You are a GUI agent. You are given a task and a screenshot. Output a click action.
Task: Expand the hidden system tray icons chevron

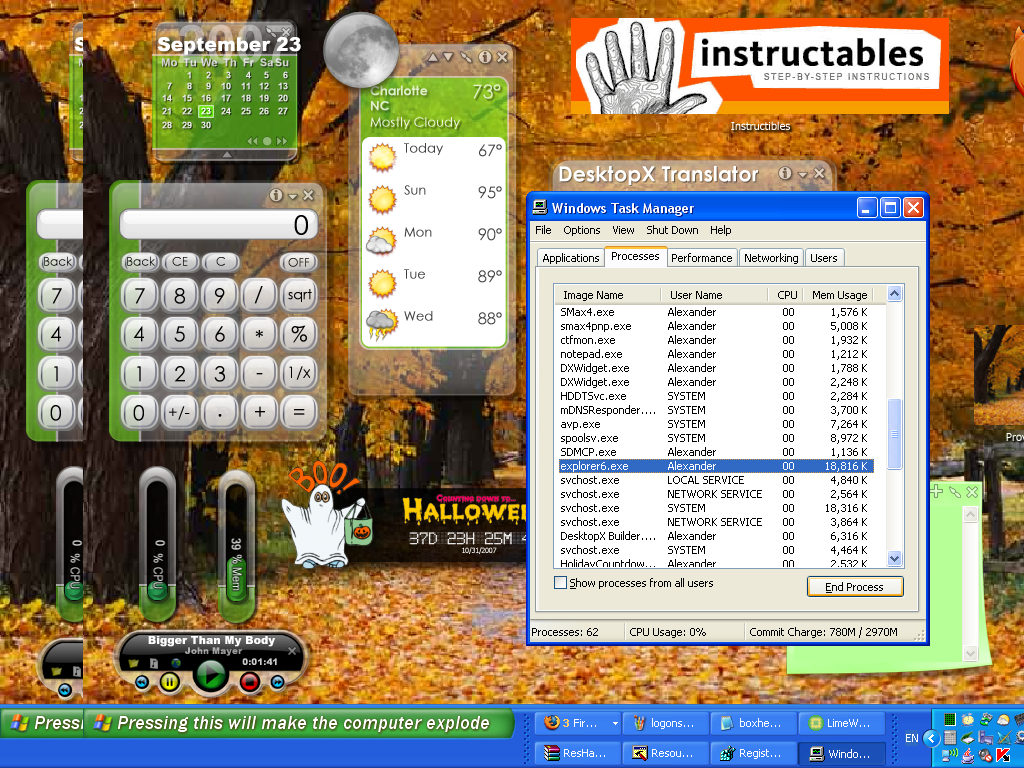coord(931,738)
